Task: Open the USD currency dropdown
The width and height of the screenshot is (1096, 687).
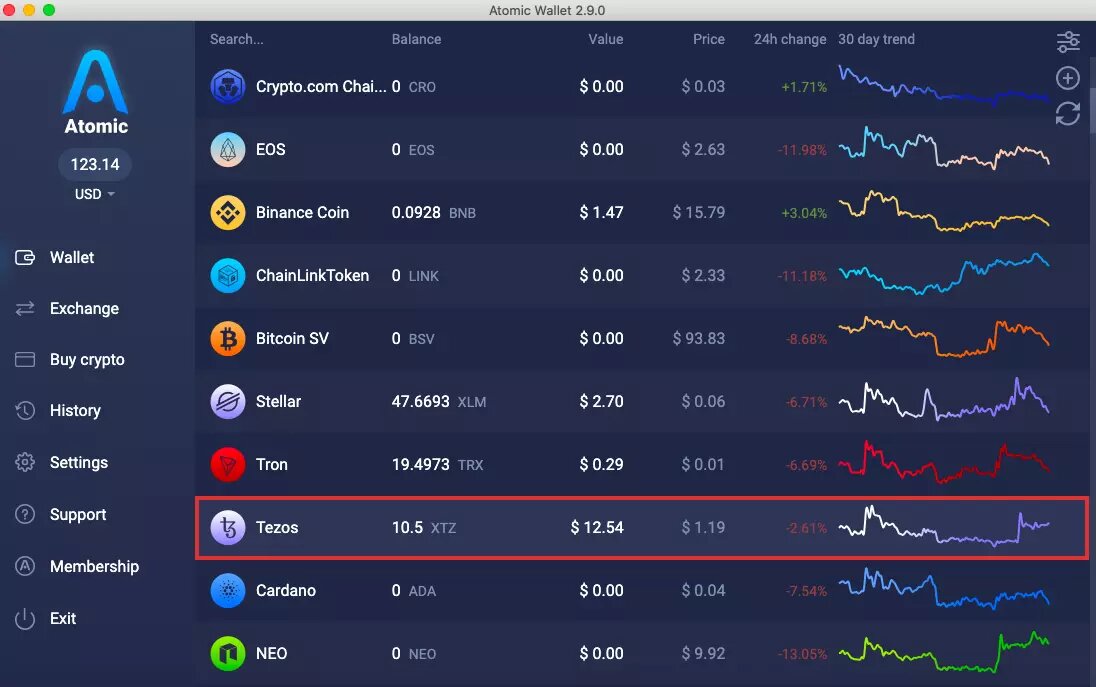Action: click(94, 194)
